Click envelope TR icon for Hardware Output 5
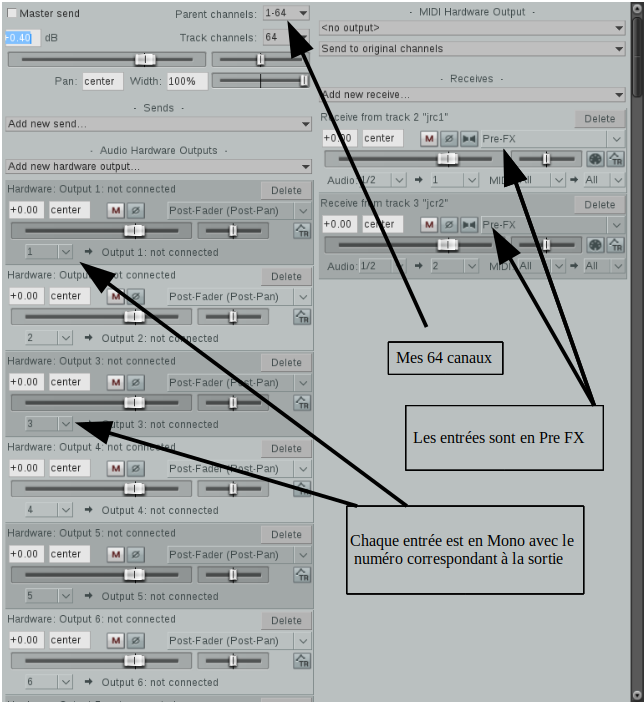 click(x=302, y=575)
